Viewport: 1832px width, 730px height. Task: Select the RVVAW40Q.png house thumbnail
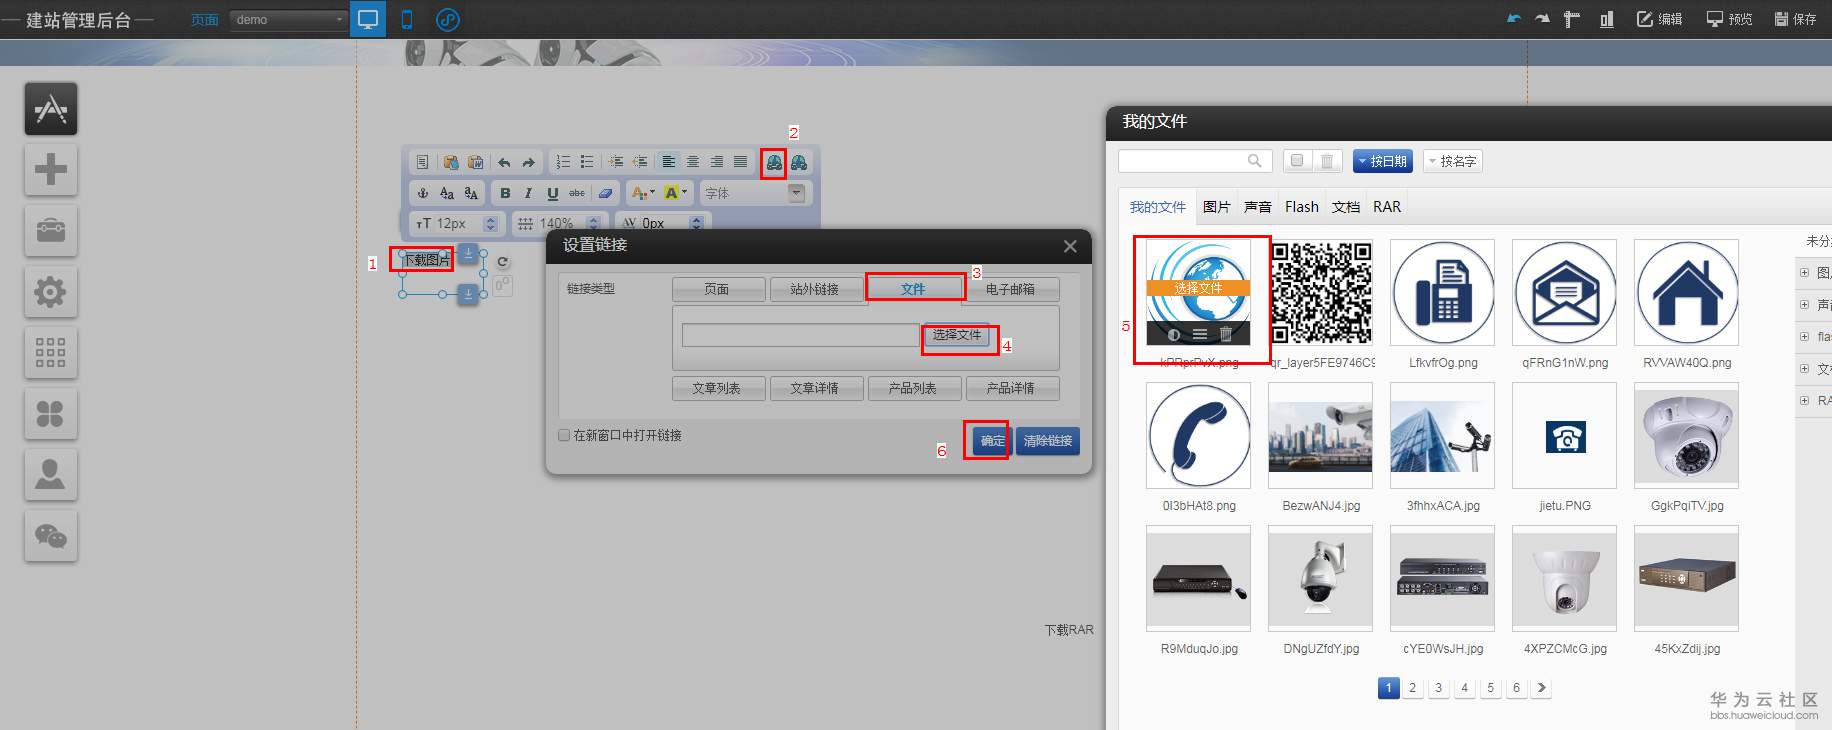pos(1687,292)
